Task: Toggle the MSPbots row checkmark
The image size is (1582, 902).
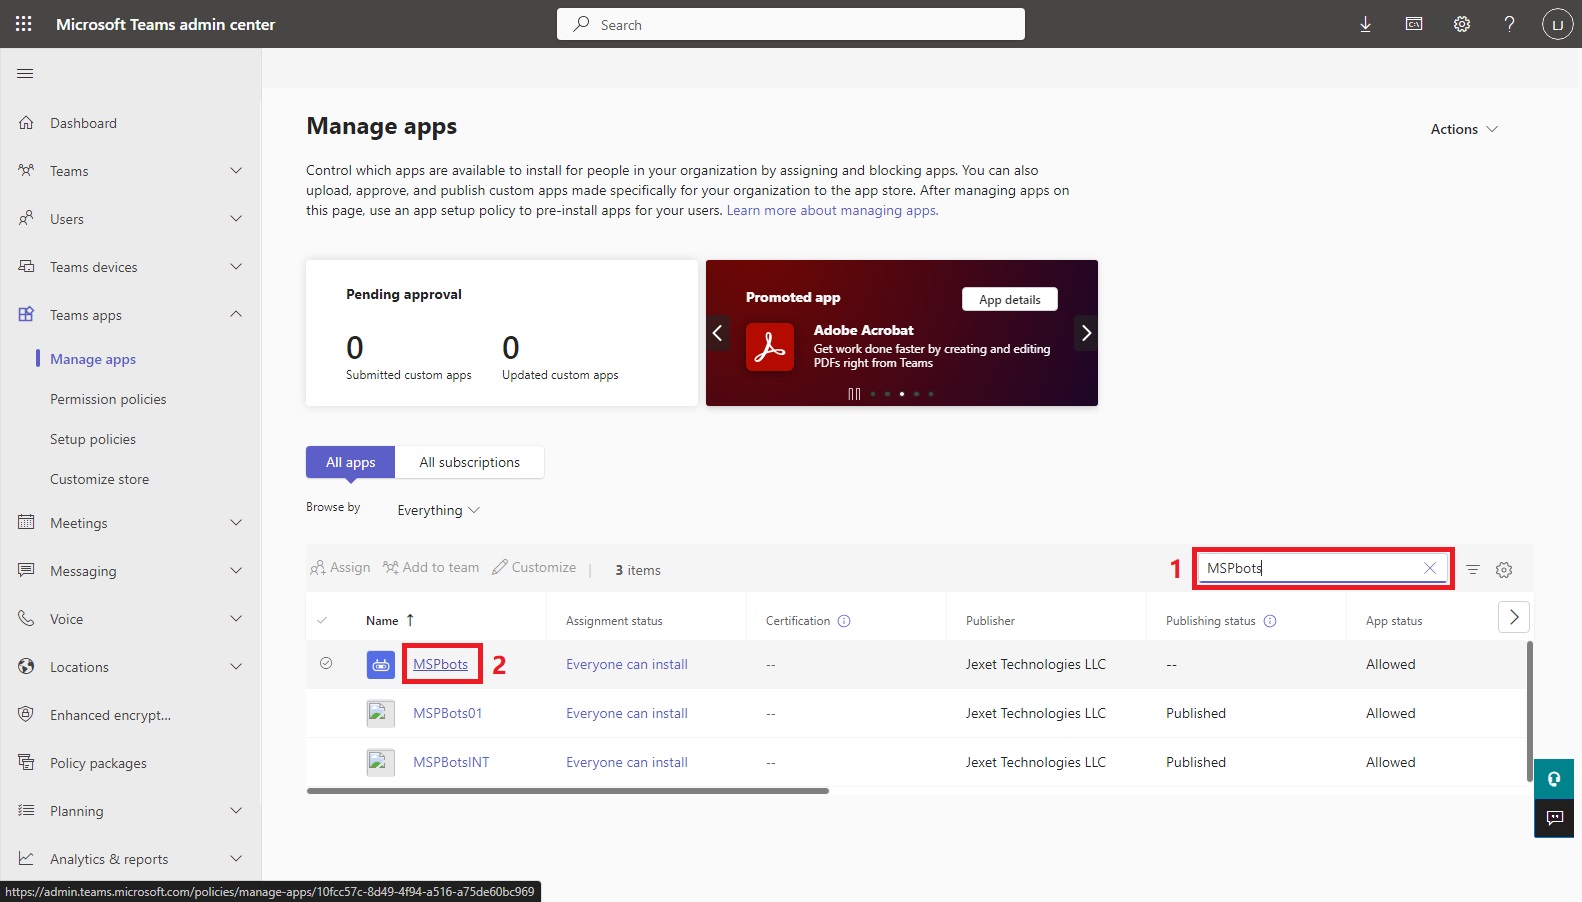Action: click(x=326, y=663)
